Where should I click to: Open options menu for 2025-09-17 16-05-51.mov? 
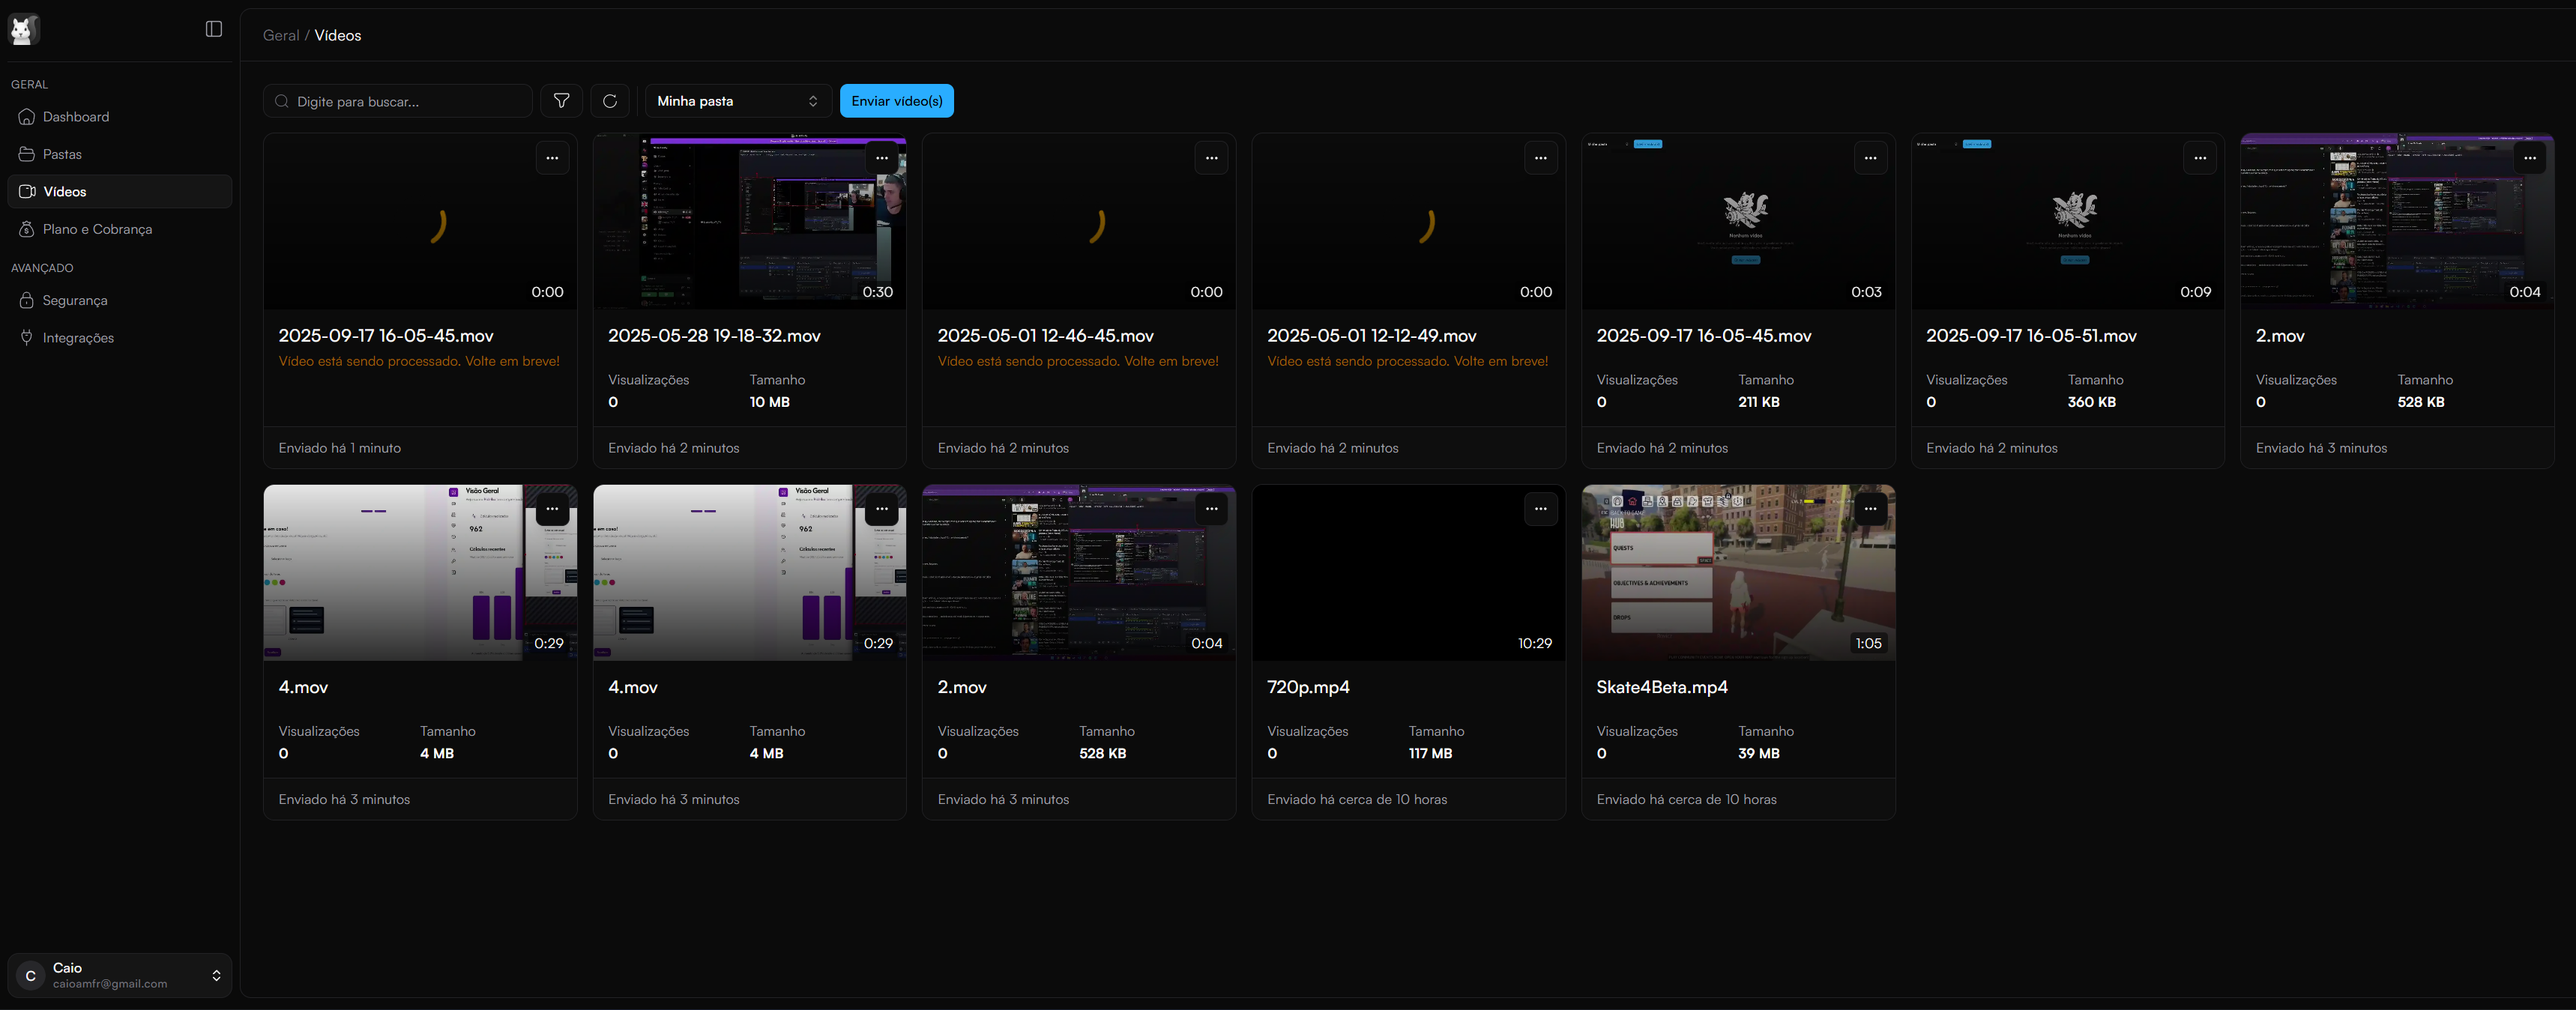coord(2200,158)
